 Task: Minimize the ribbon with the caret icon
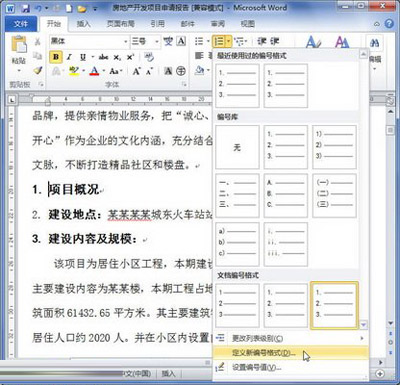coord(377,24)
